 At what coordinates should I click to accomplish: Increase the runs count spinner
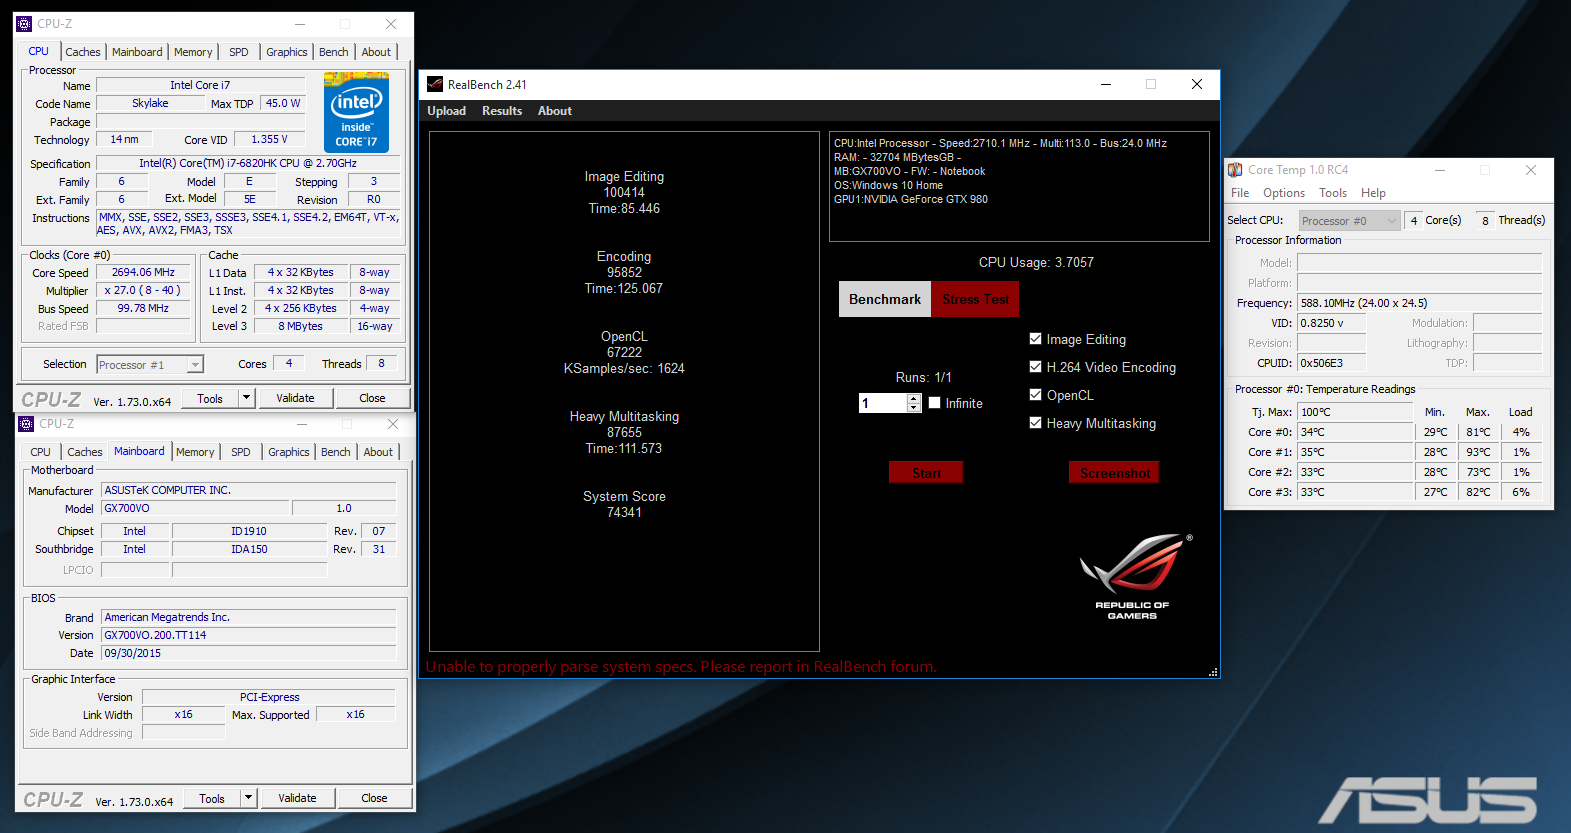coord(914,398)
